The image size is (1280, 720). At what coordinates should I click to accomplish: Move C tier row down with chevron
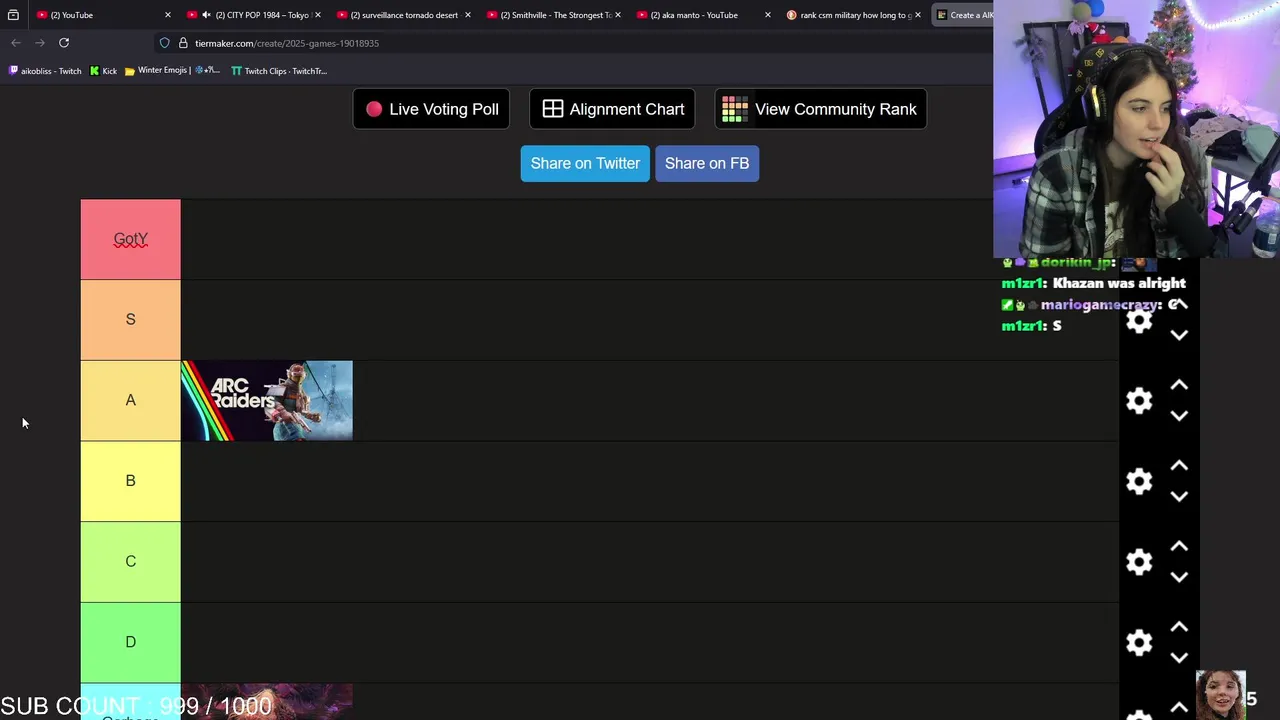(1179, 577)
